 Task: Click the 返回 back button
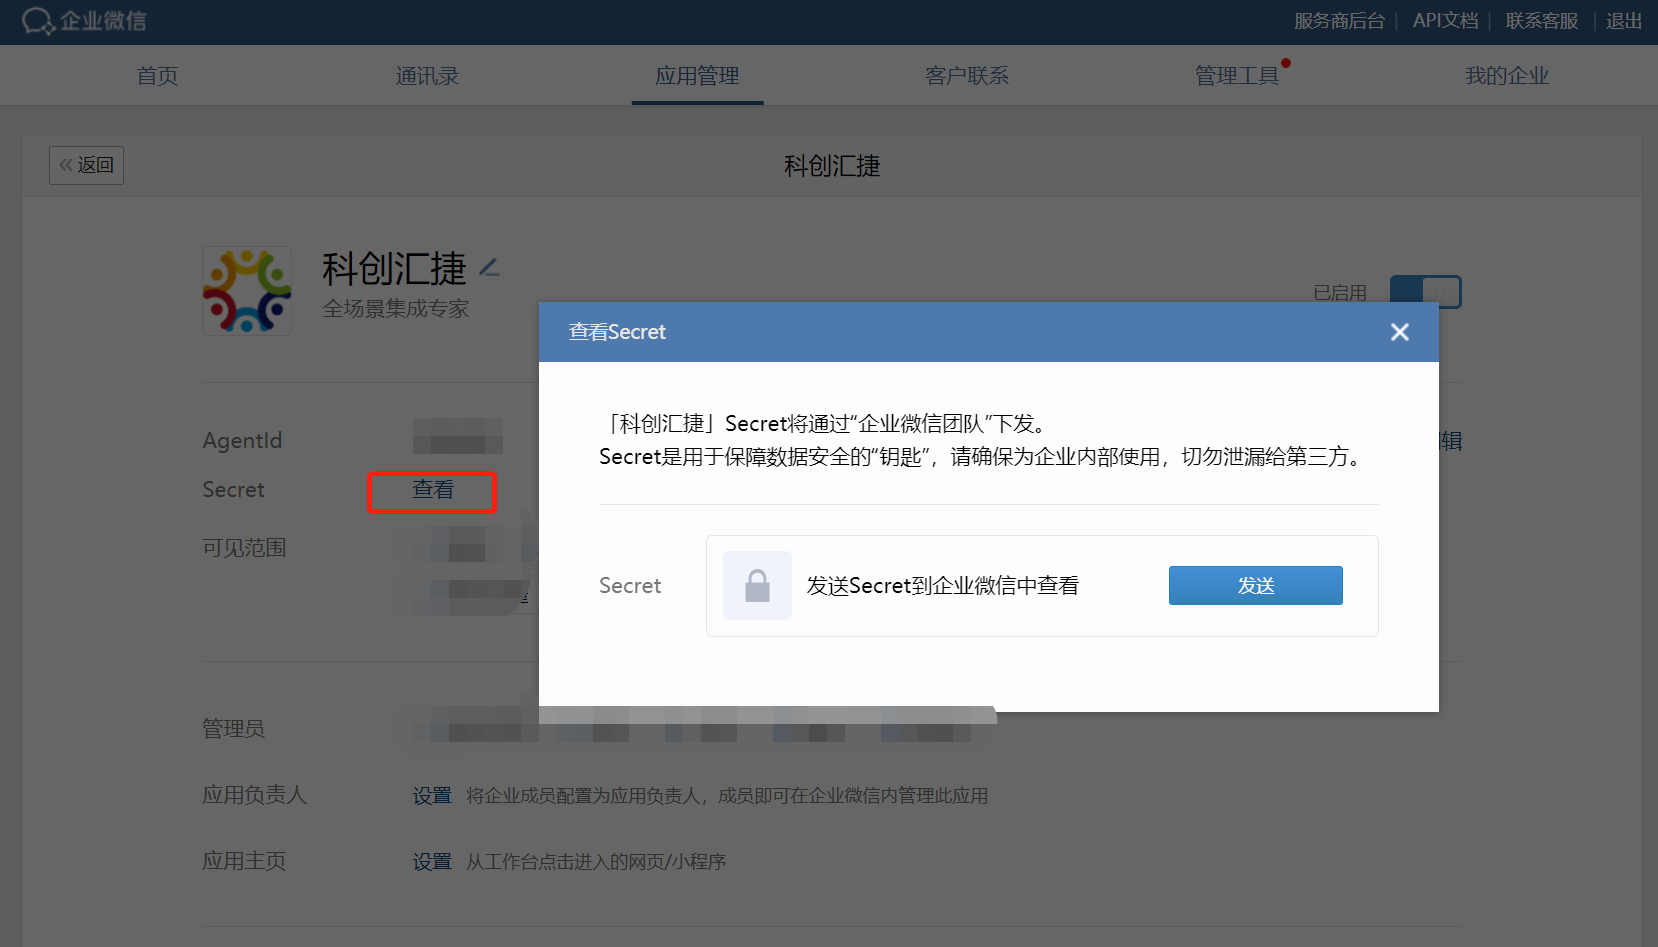click(86, 165)
